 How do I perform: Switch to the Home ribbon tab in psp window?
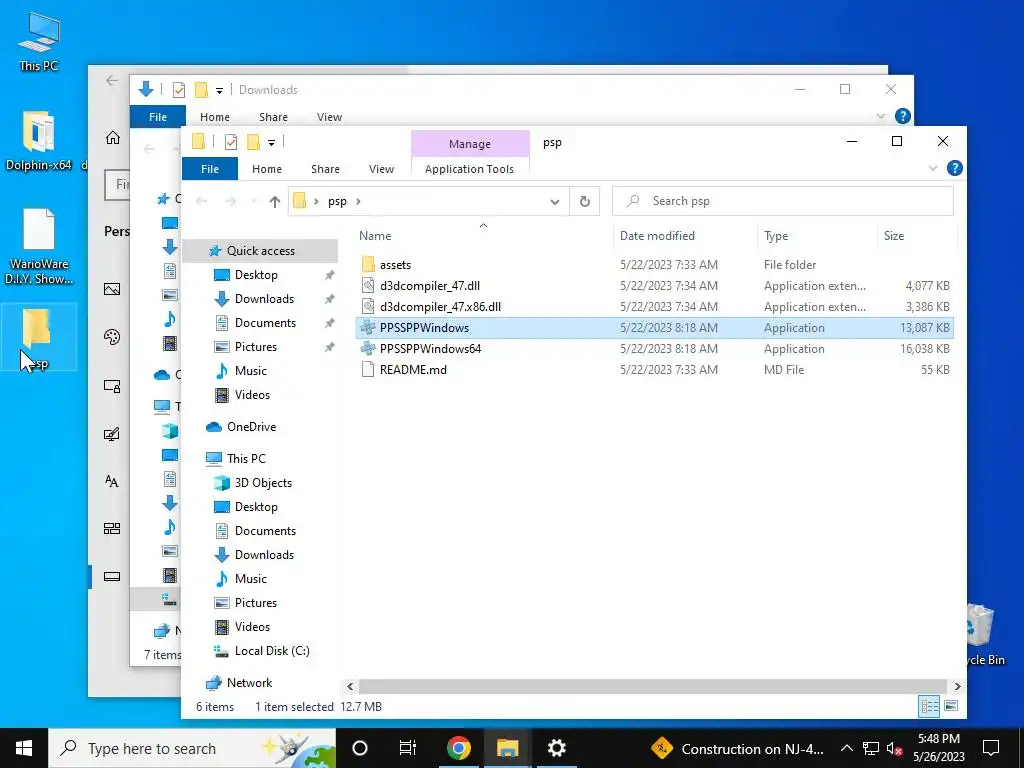tap(266, 169)
